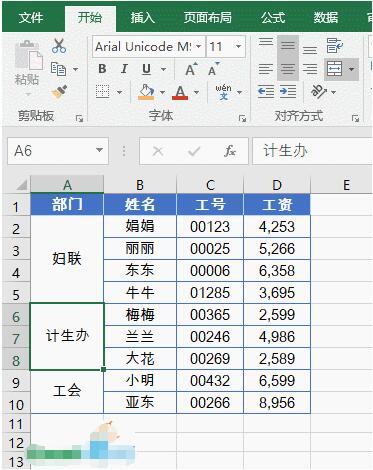373x470 pixels.
Task: Open the Merge & Center dropdown arrow
Action: point(351,69)
